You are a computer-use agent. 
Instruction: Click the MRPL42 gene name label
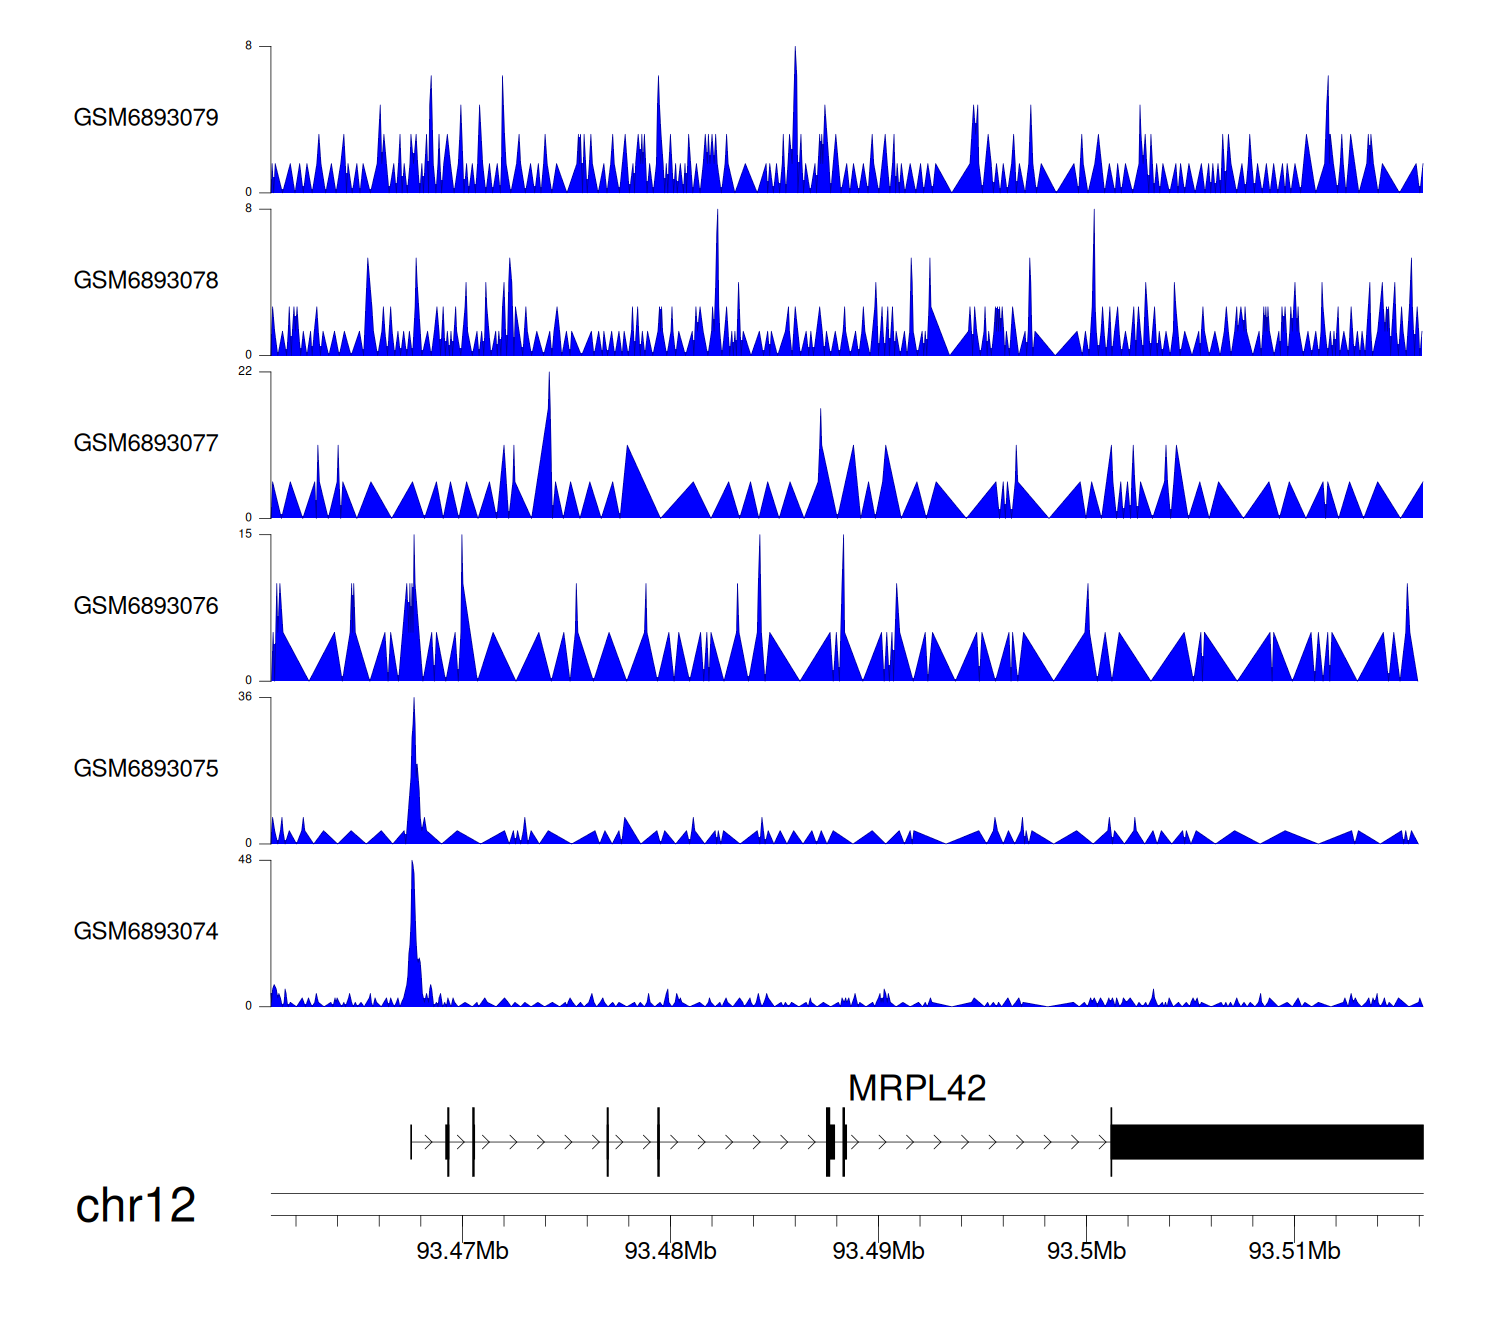916,1088
